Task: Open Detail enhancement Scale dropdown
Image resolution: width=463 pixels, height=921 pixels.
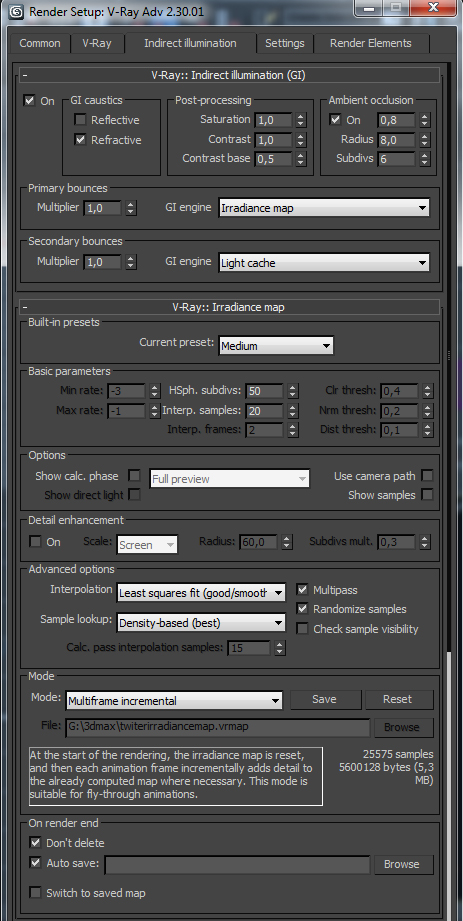Action: pyautogui.click(x=147, y=544)
